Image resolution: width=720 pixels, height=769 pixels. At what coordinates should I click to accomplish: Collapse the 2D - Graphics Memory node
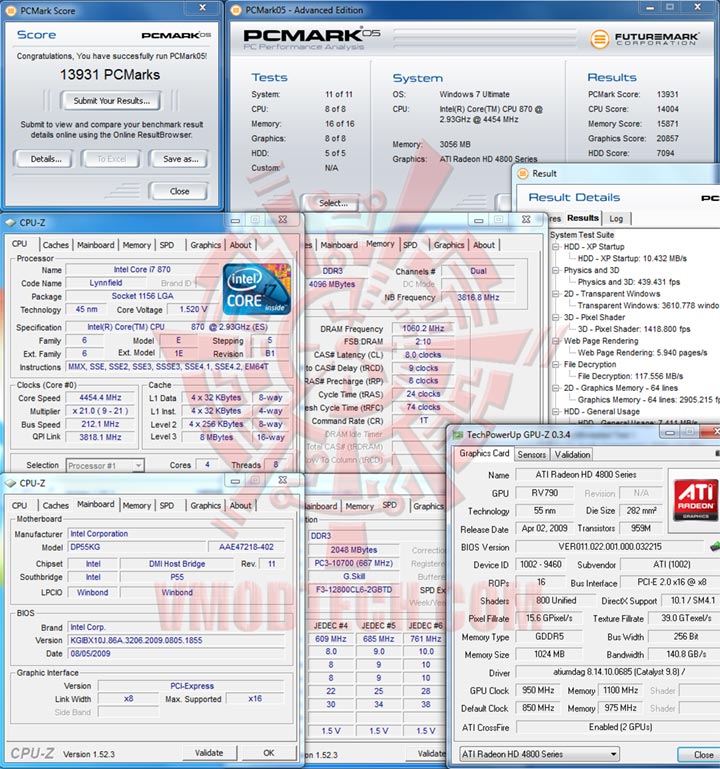[556, 388]
